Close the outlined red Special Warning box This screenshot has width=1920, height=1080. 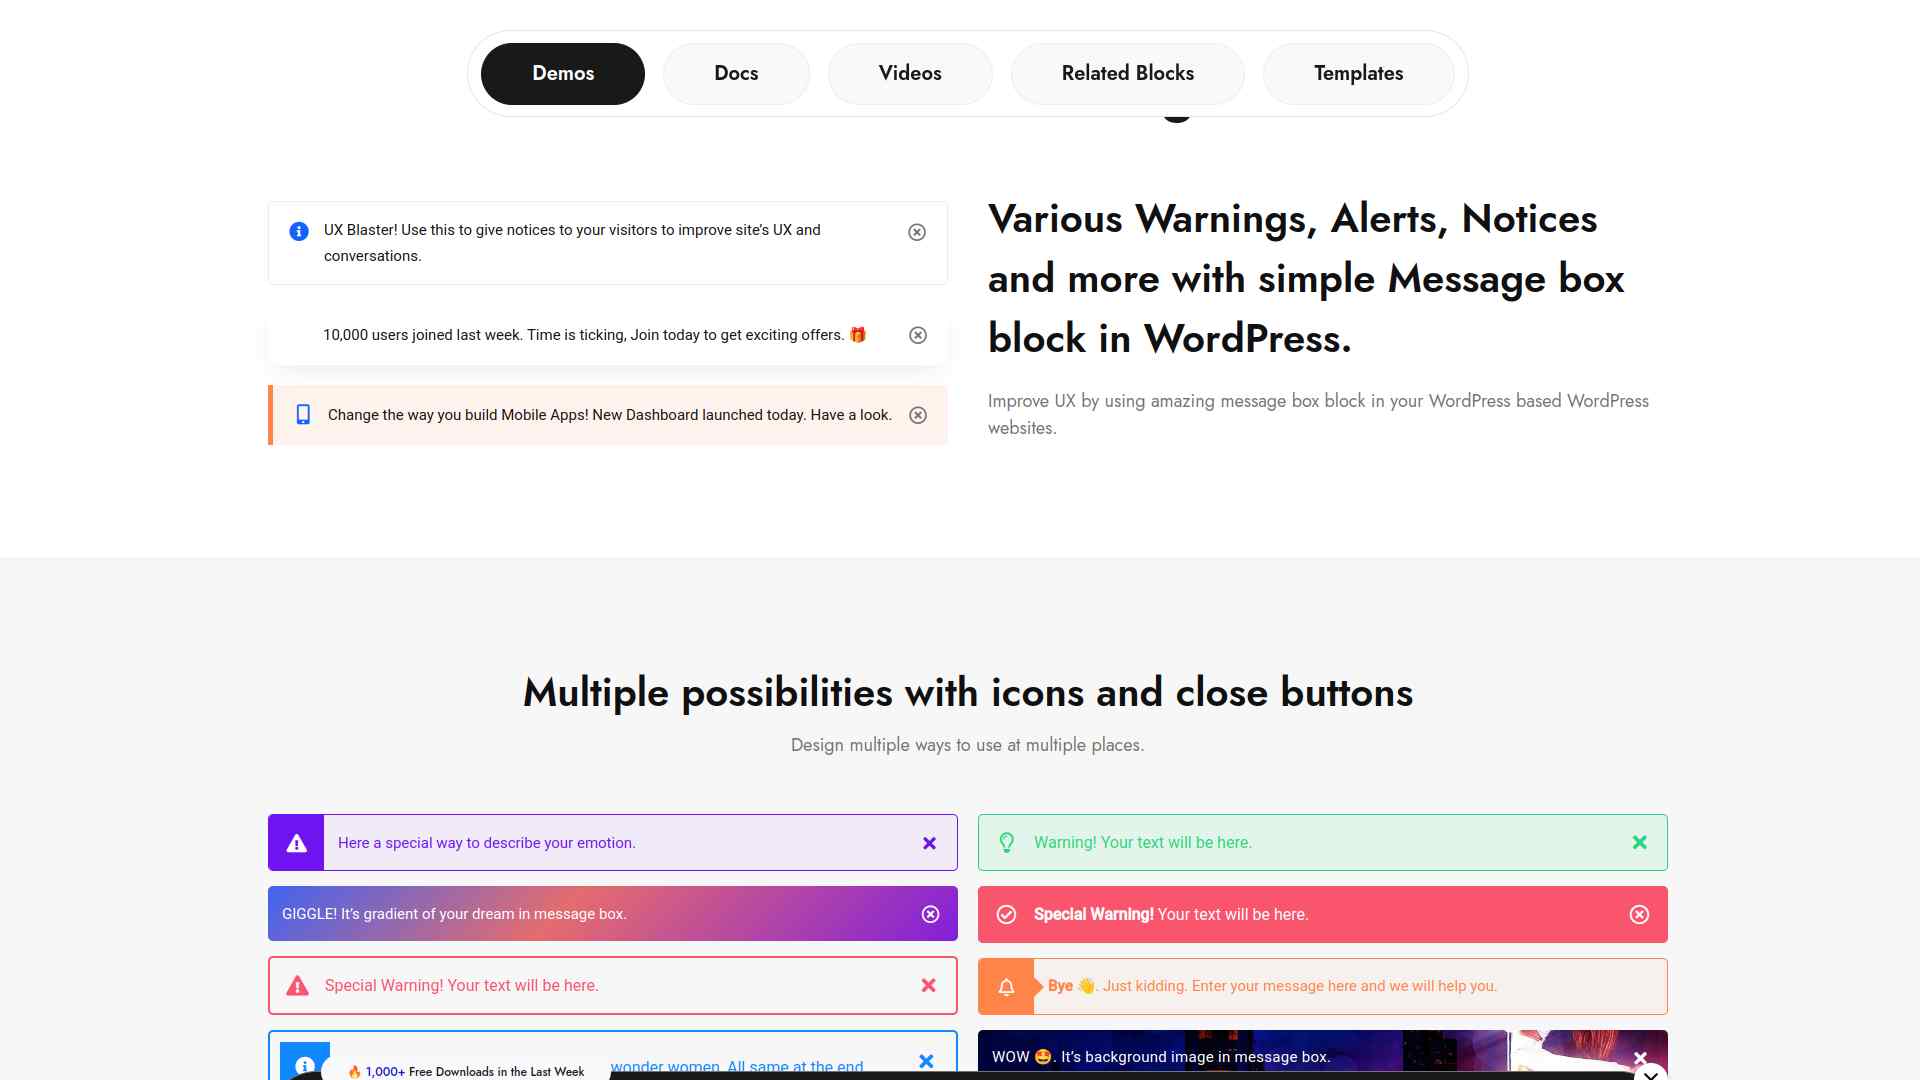(928, 985)
